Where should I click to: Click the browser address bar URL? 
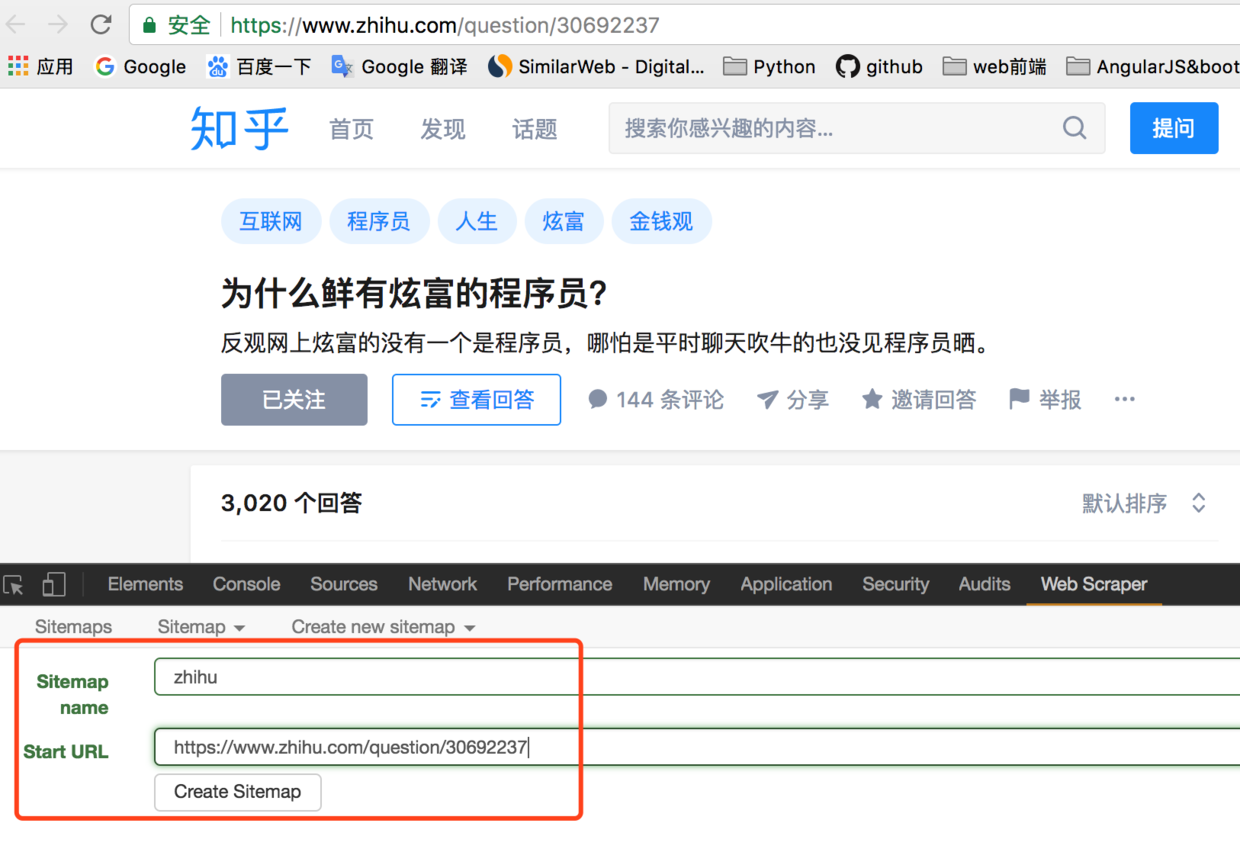coord(445,25)
